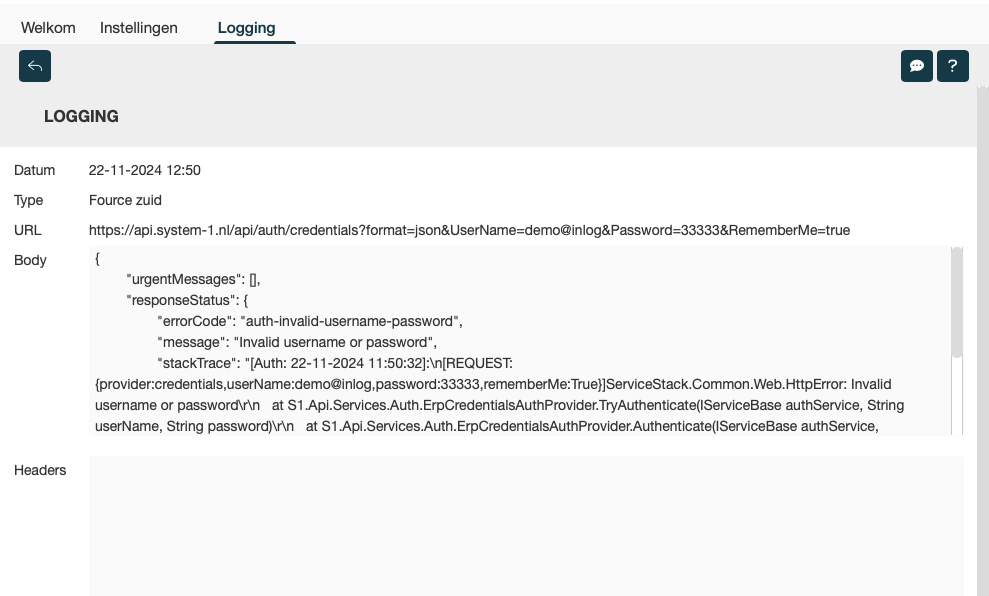Click the LOGGING section heading
The height and width of the screenshot is (596, 989).
81,116
